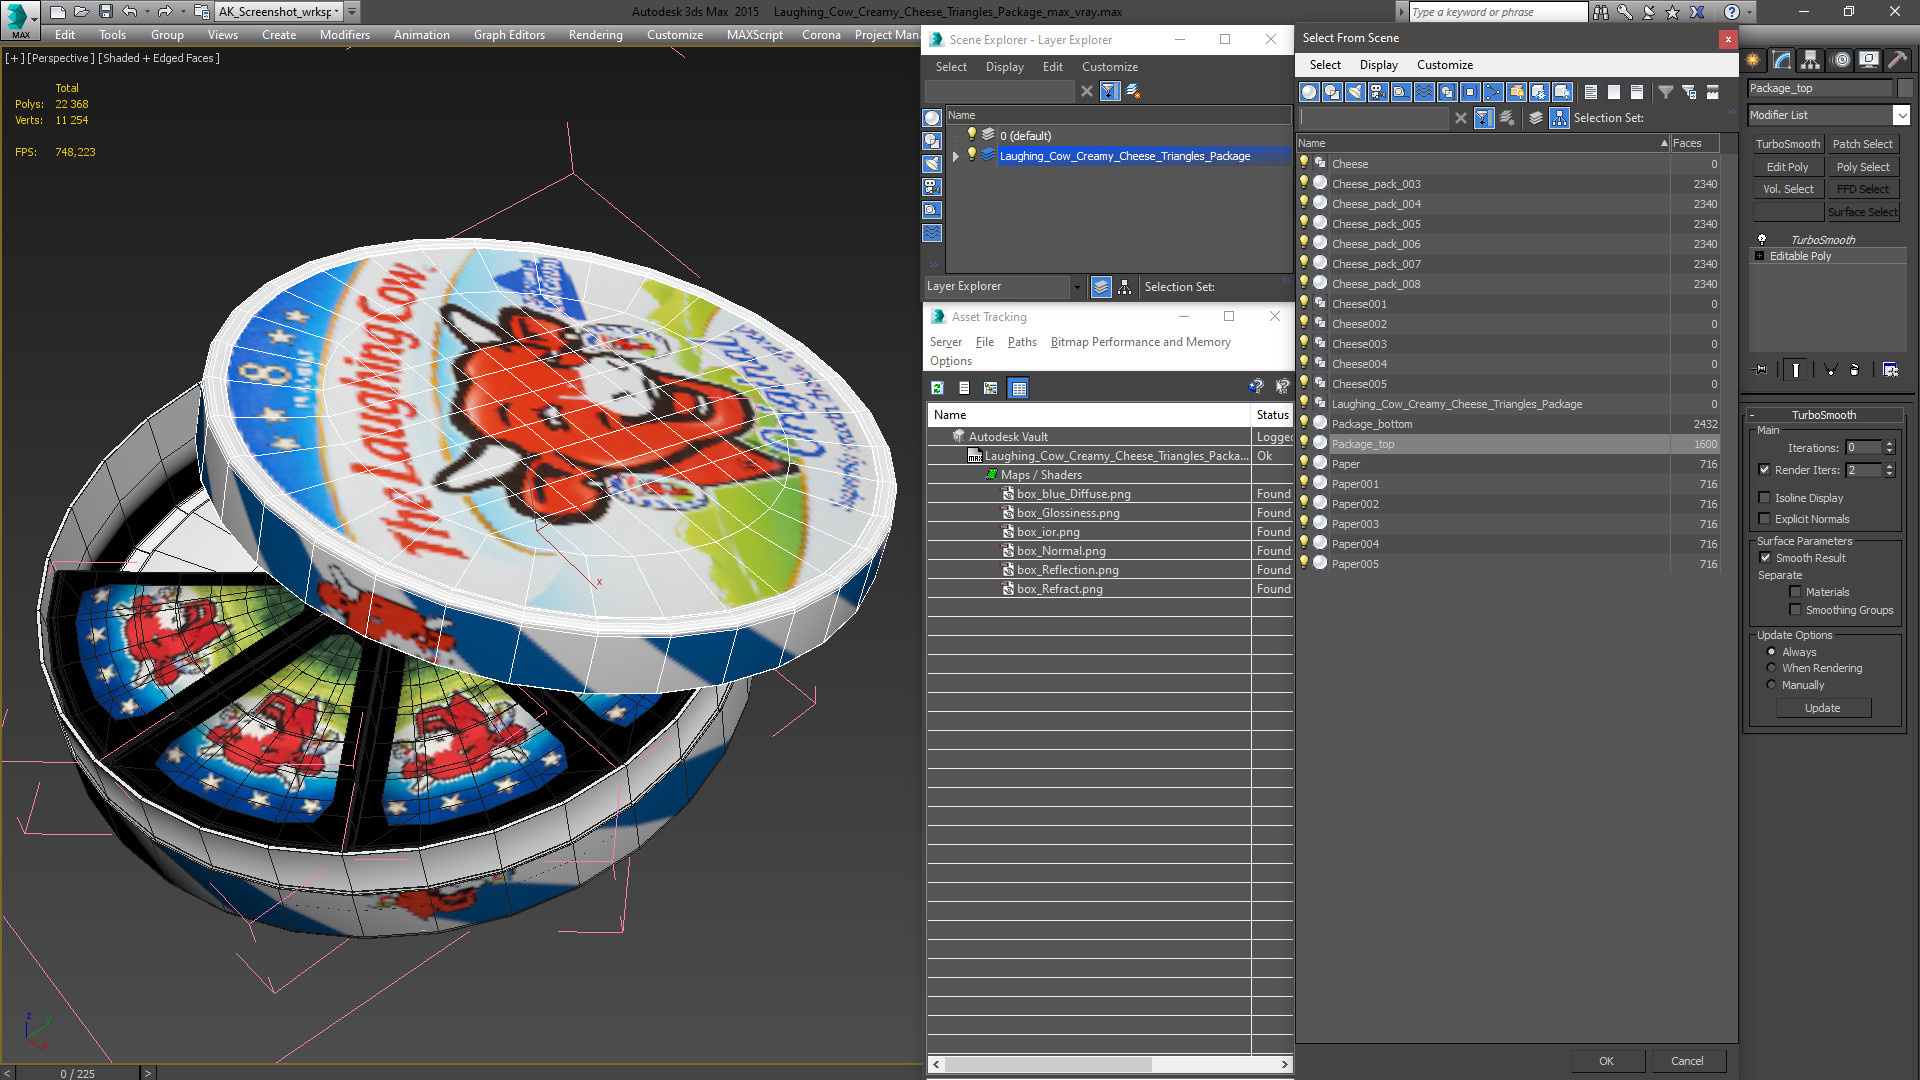Select Manually update option
This screenshot has width=1920, height=1080.
(x=1771, y=685)
